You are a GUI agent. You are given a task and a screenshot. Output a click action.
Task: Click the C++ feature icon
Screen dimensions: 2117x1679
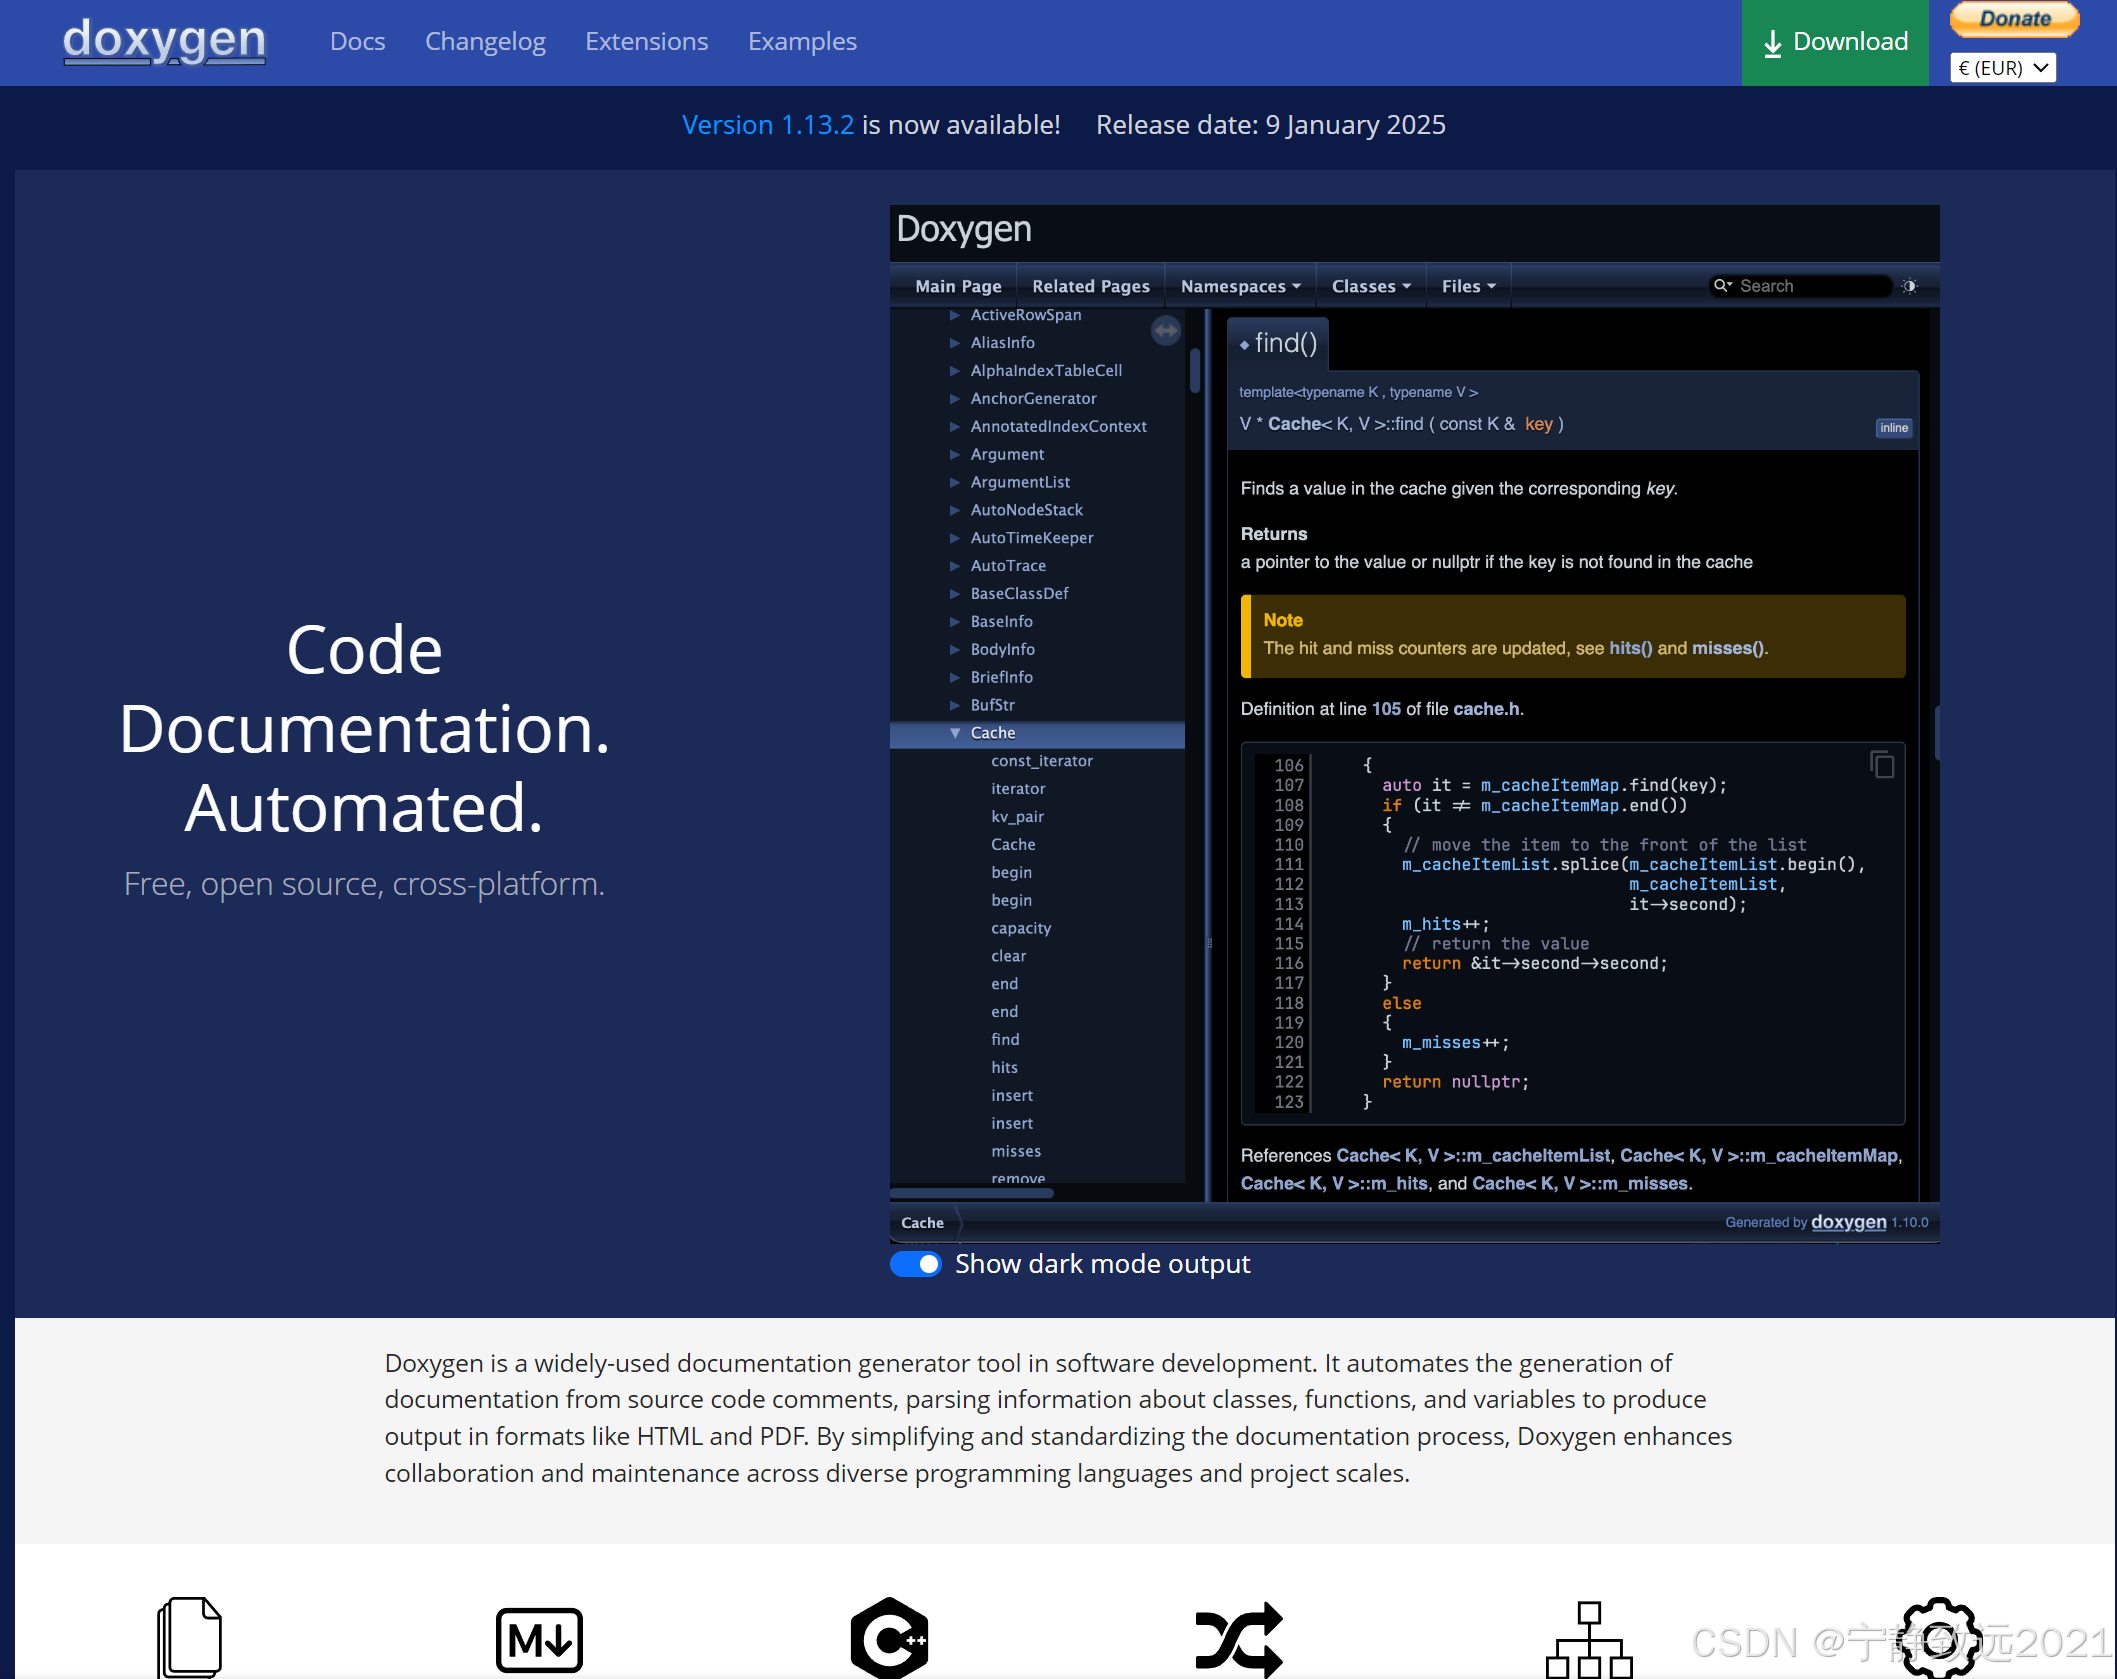pos(889,1638)
